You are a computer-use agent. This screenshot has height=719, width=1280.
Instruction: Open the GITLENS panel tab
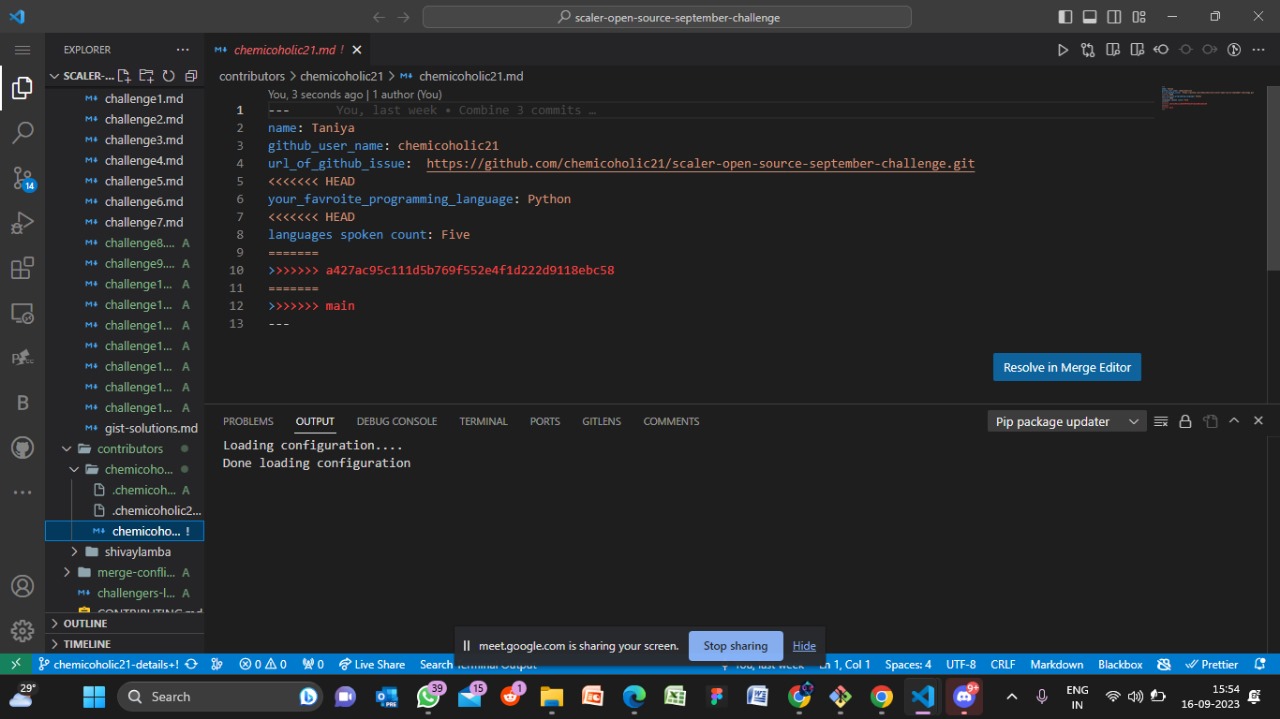point(601,421)
